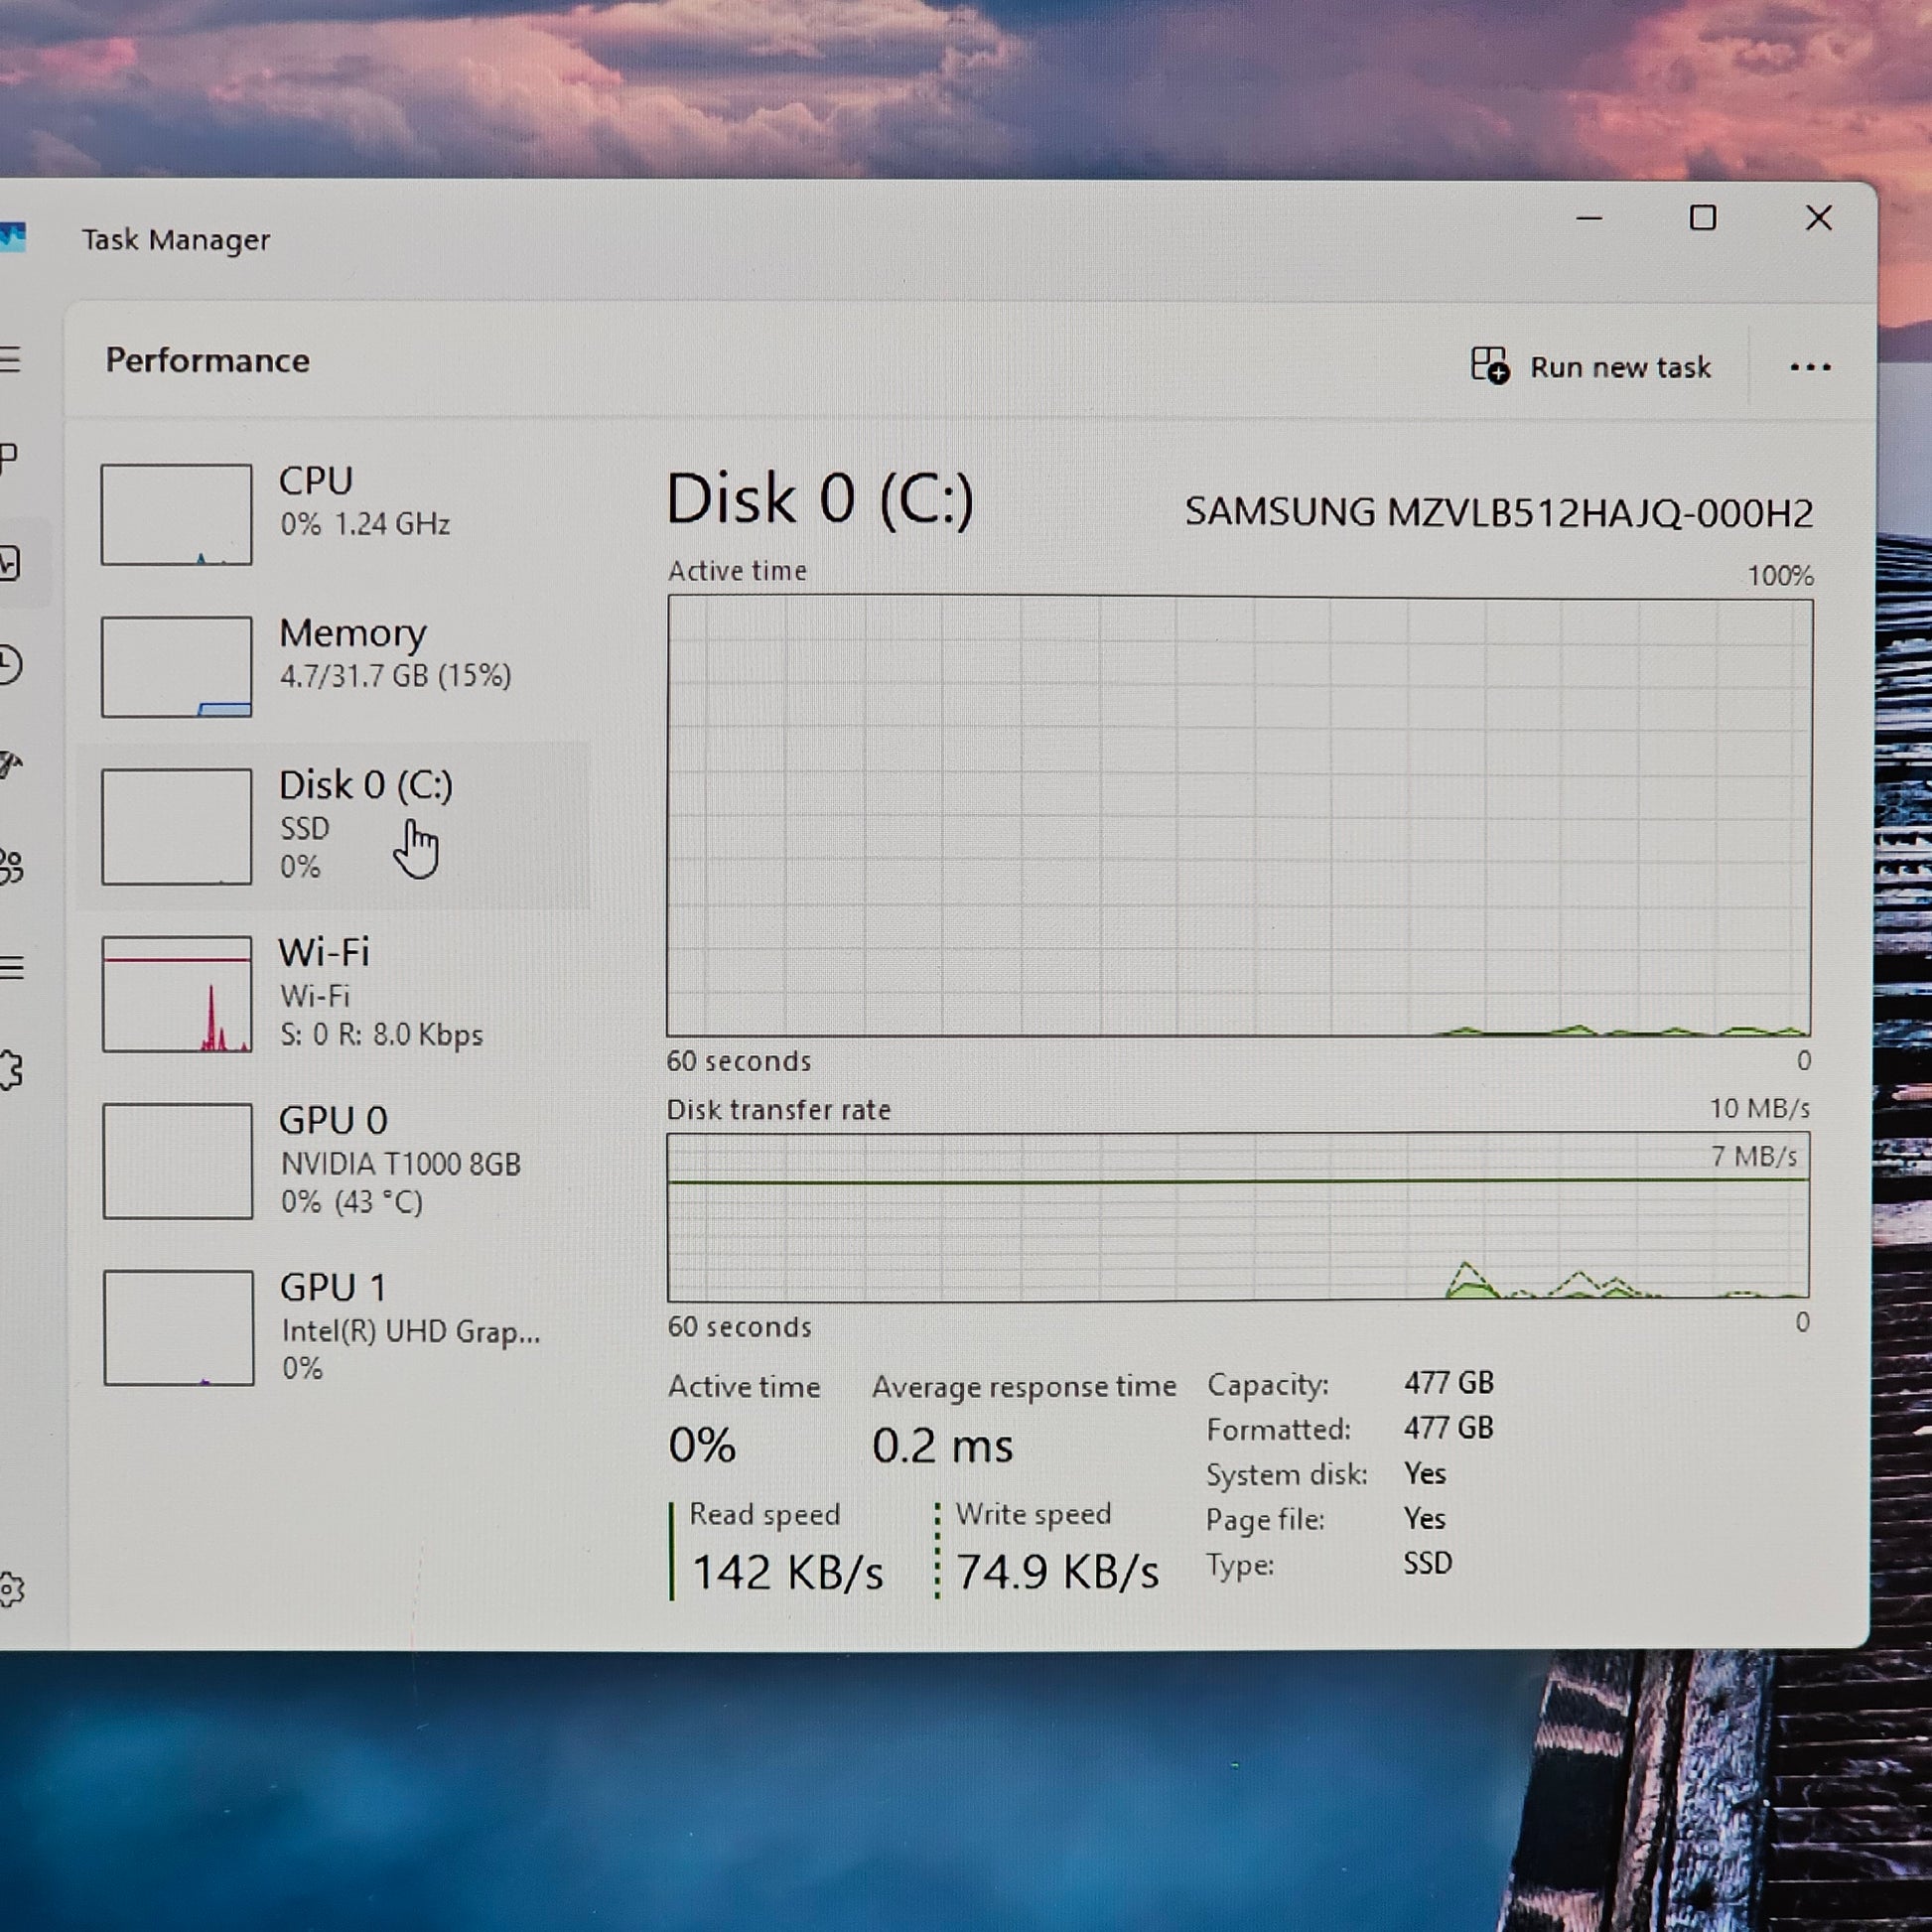Click the Active time graph area

coord(1238,816)
